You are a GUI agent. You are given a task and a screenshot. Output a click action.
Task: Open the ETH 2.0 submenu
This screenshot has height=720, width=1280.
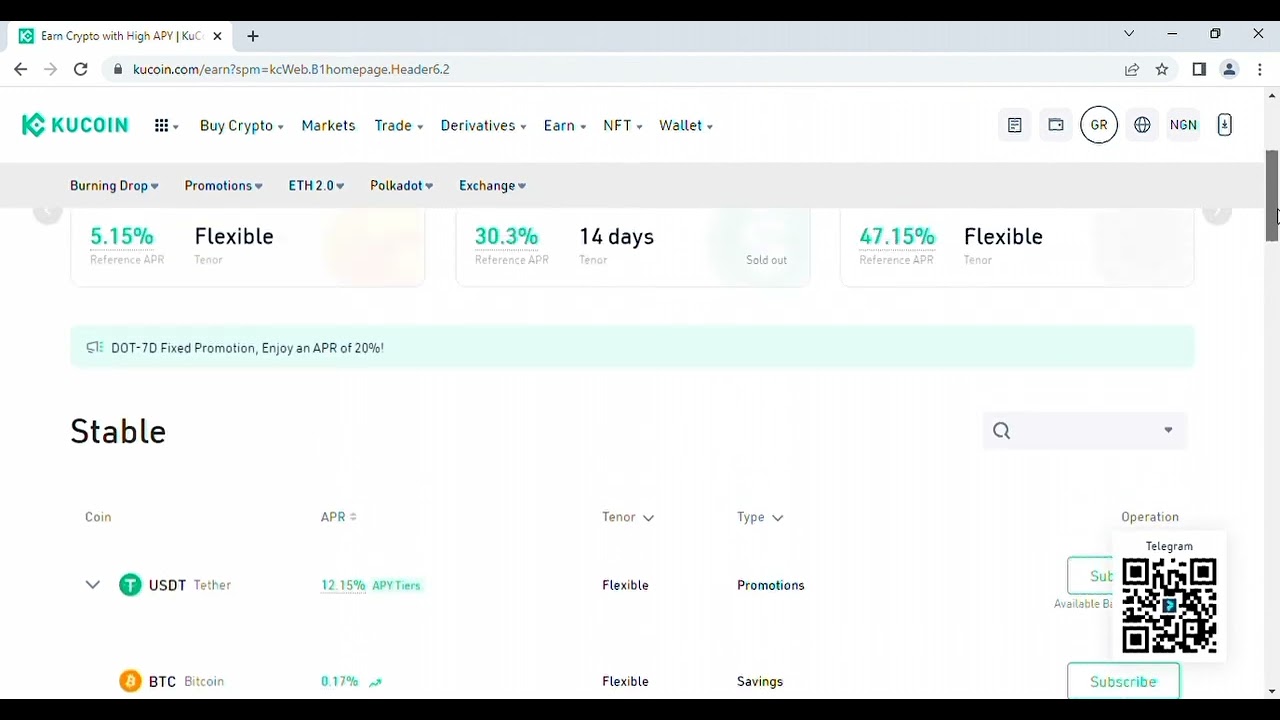pos(317,186)
